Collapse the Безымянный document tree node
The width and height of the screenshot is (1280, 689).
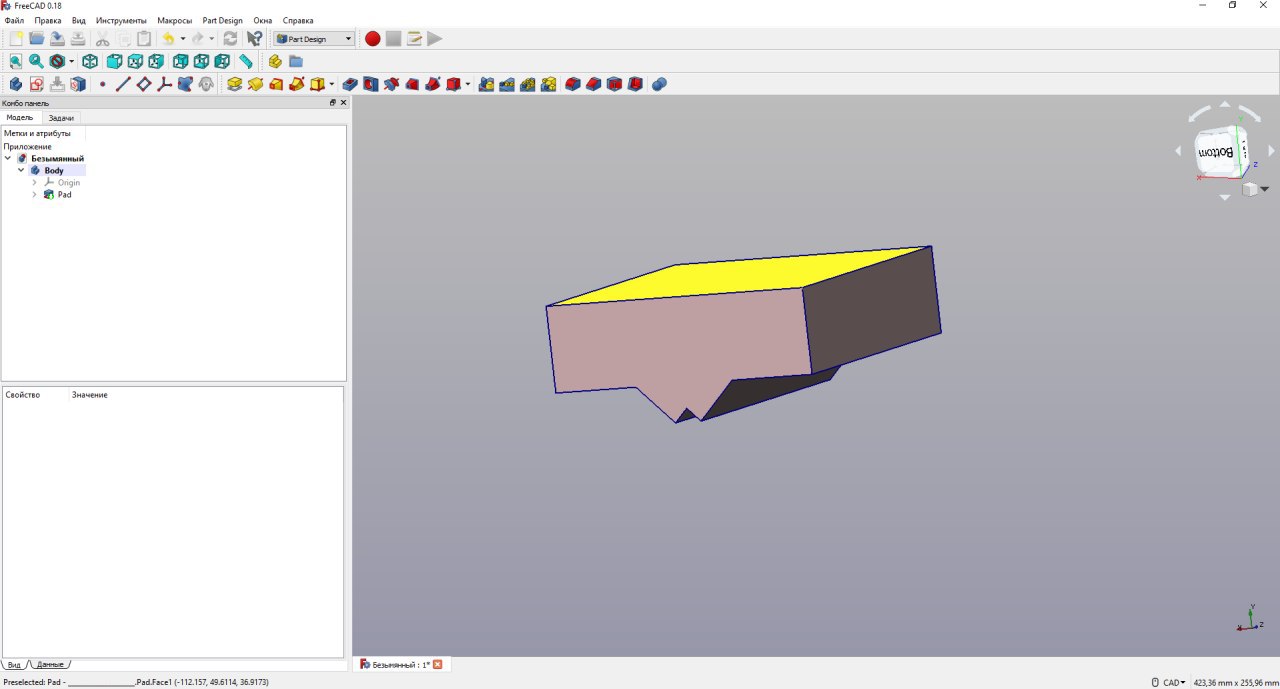[x=8, y=158]
